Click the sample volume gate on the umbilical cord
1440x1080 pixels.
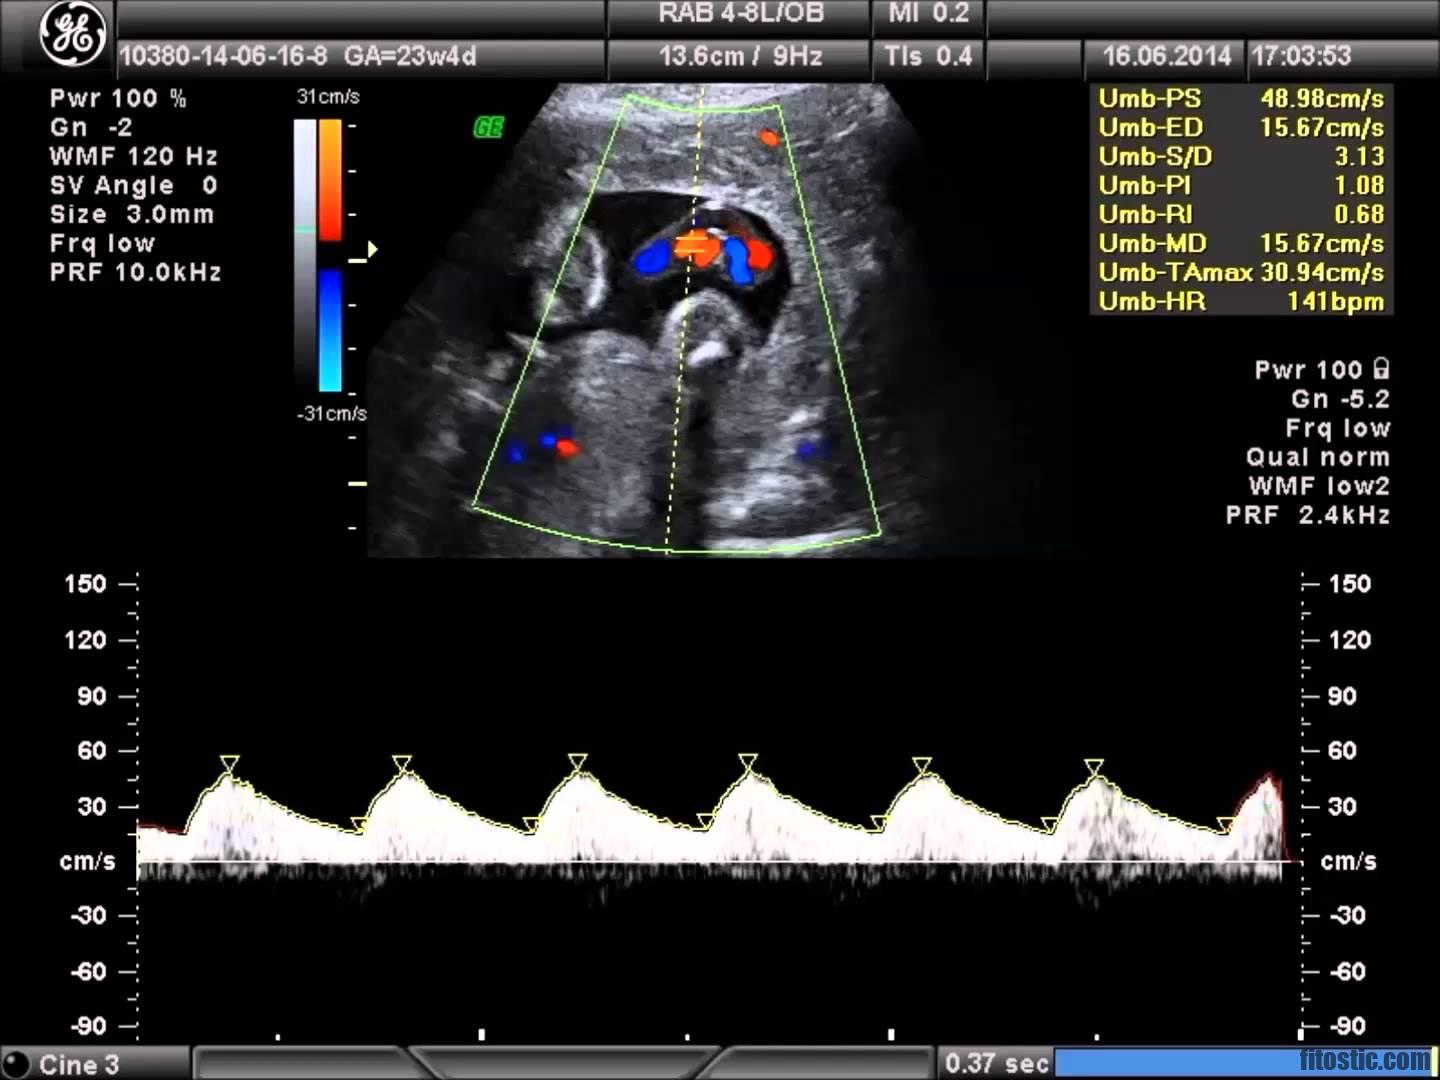coord(691,244)
